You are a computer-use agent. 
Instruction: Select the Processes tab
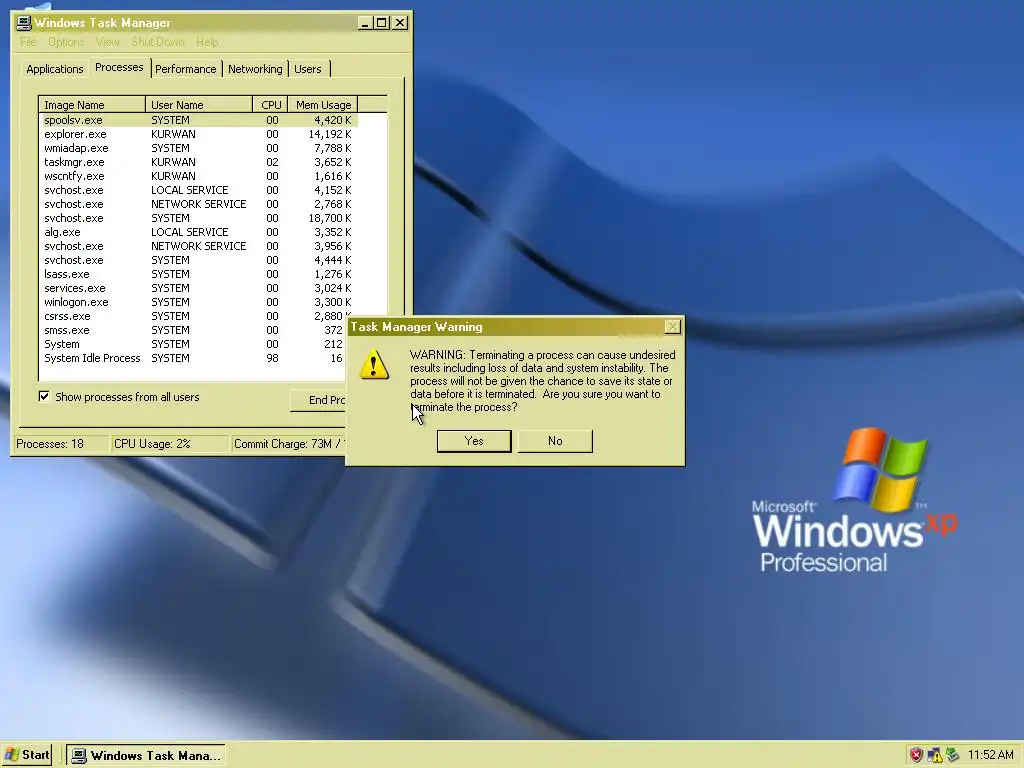tap(119, 67)
